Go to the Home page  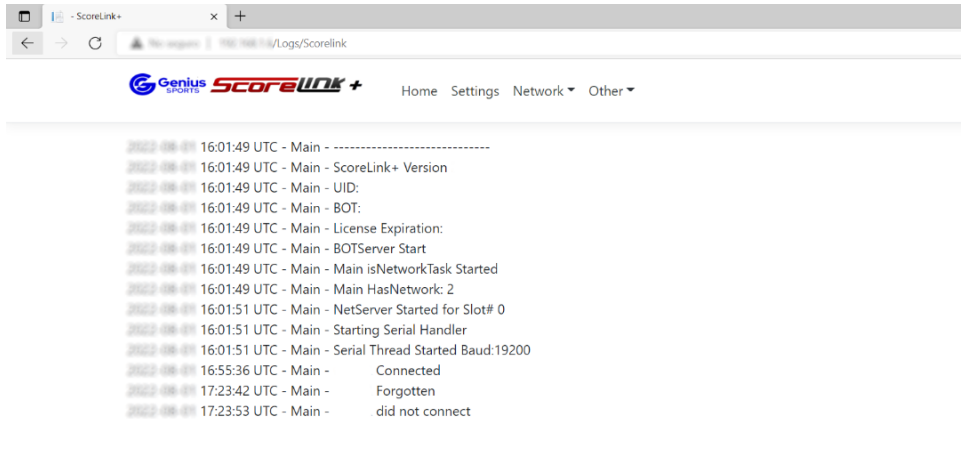pos(419,91)
